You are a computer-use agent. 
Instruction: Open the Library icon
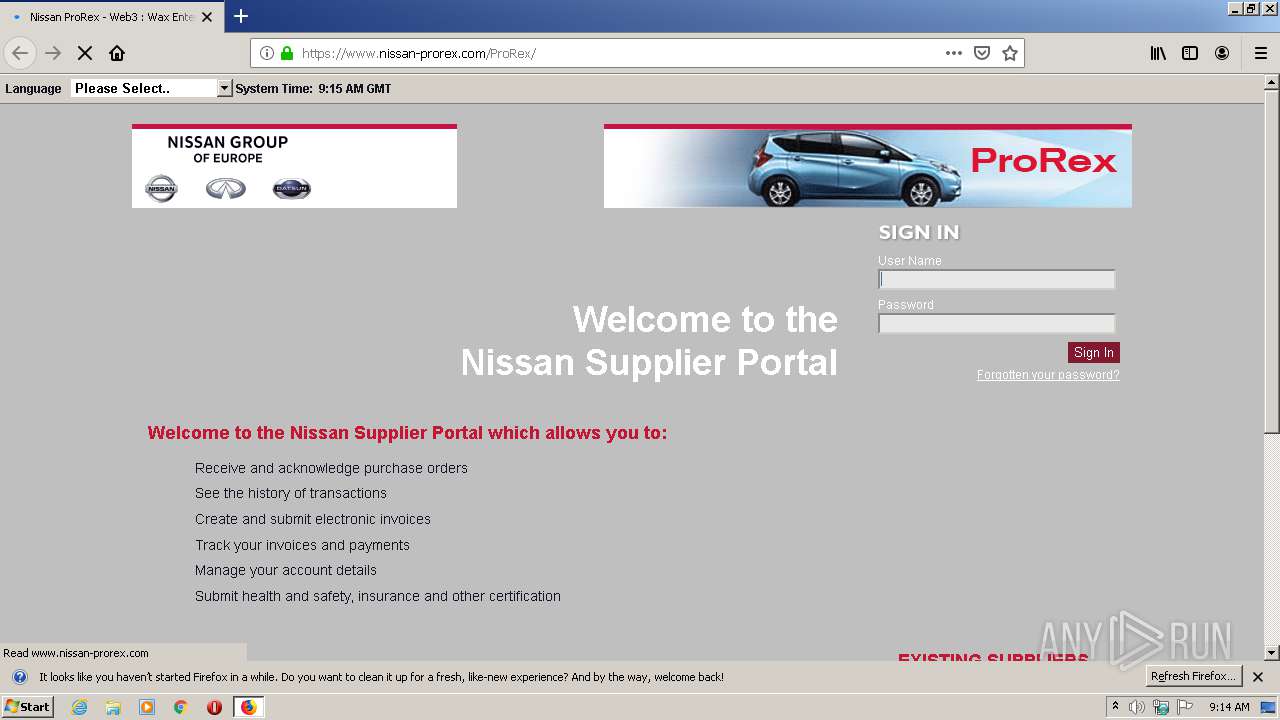coord(1158,53)
